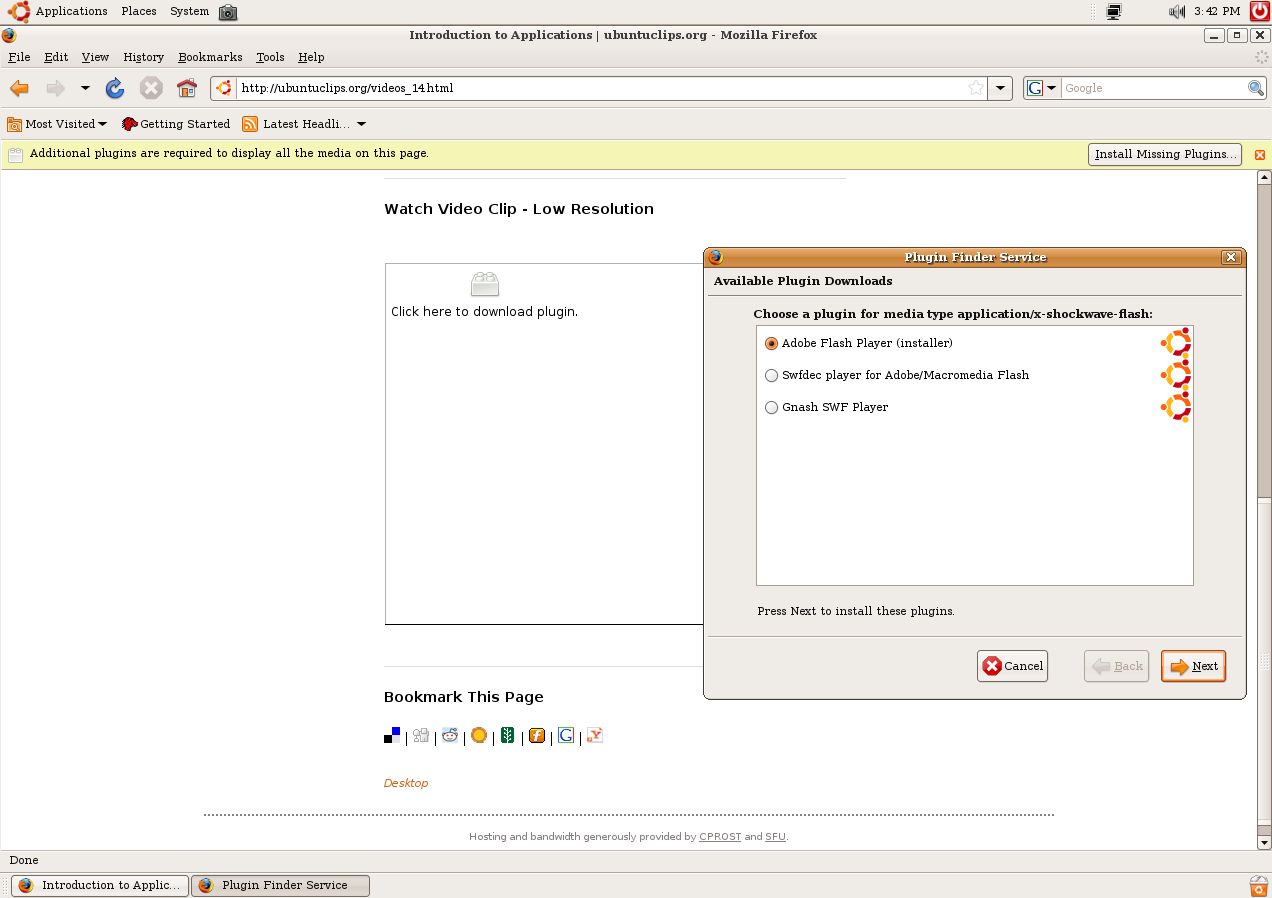Open the trash icon in bottom panel
Image resolution: width=1272 pixels, height=898 pixels.
click(1259, 886)
